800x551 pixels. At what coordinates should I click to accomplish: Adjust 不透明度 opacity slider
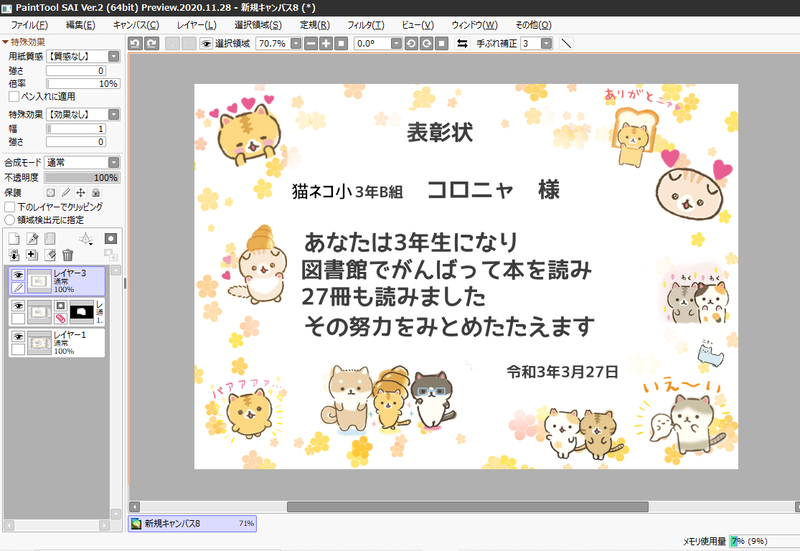(82, 178)
